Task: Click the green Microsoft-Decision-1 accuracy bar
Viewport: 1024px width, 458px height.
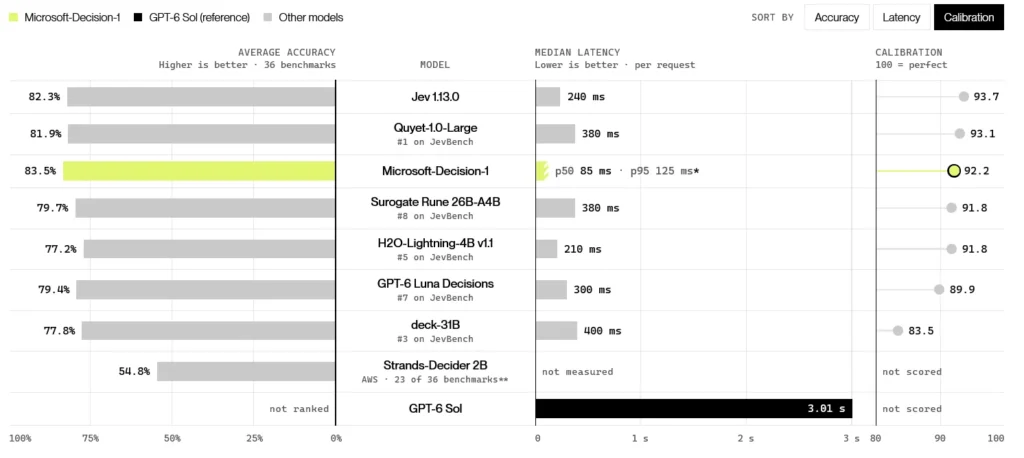Action: 199,171
